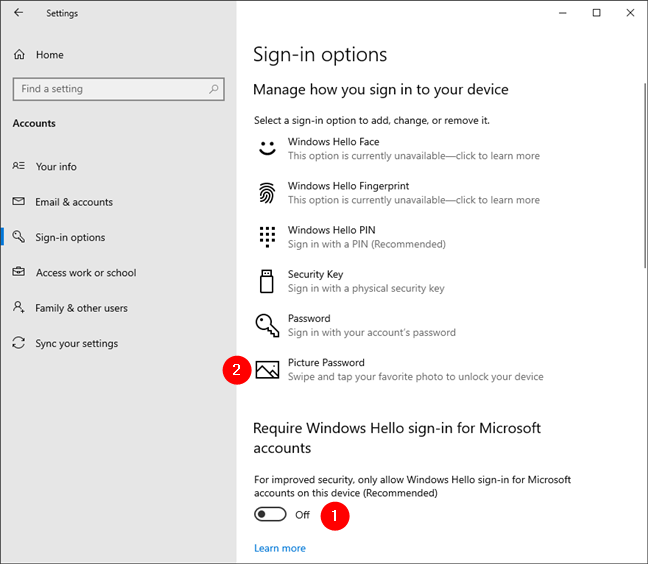Click the Access work or school briefcase icon
The height and width of the screenshot is (564, 648).
(19, 272)
